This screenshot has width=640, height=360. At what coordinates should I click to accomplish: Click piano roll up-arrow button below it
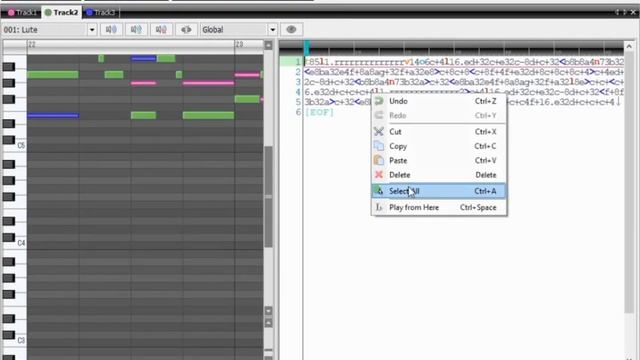pyautogui.click(x=268, y=323)
